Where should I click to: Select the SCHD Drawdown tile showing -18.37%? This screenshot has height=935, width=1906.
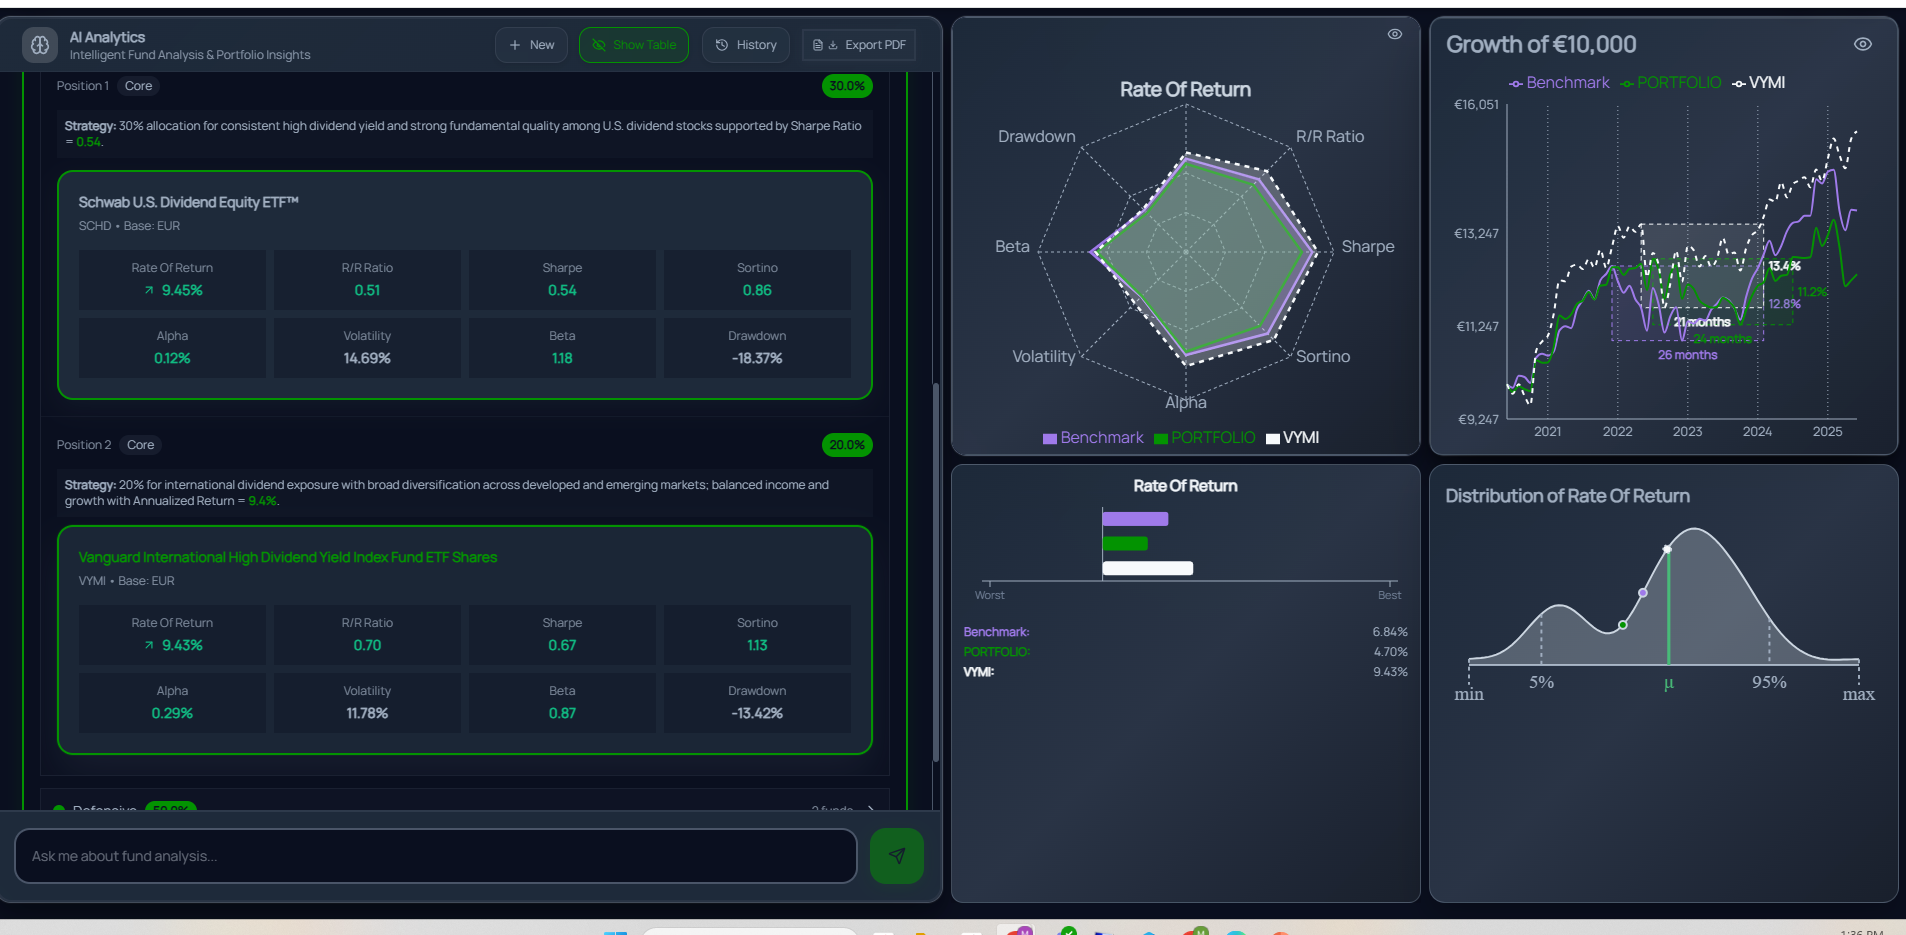pyautogui.click(x=757, y=348)
